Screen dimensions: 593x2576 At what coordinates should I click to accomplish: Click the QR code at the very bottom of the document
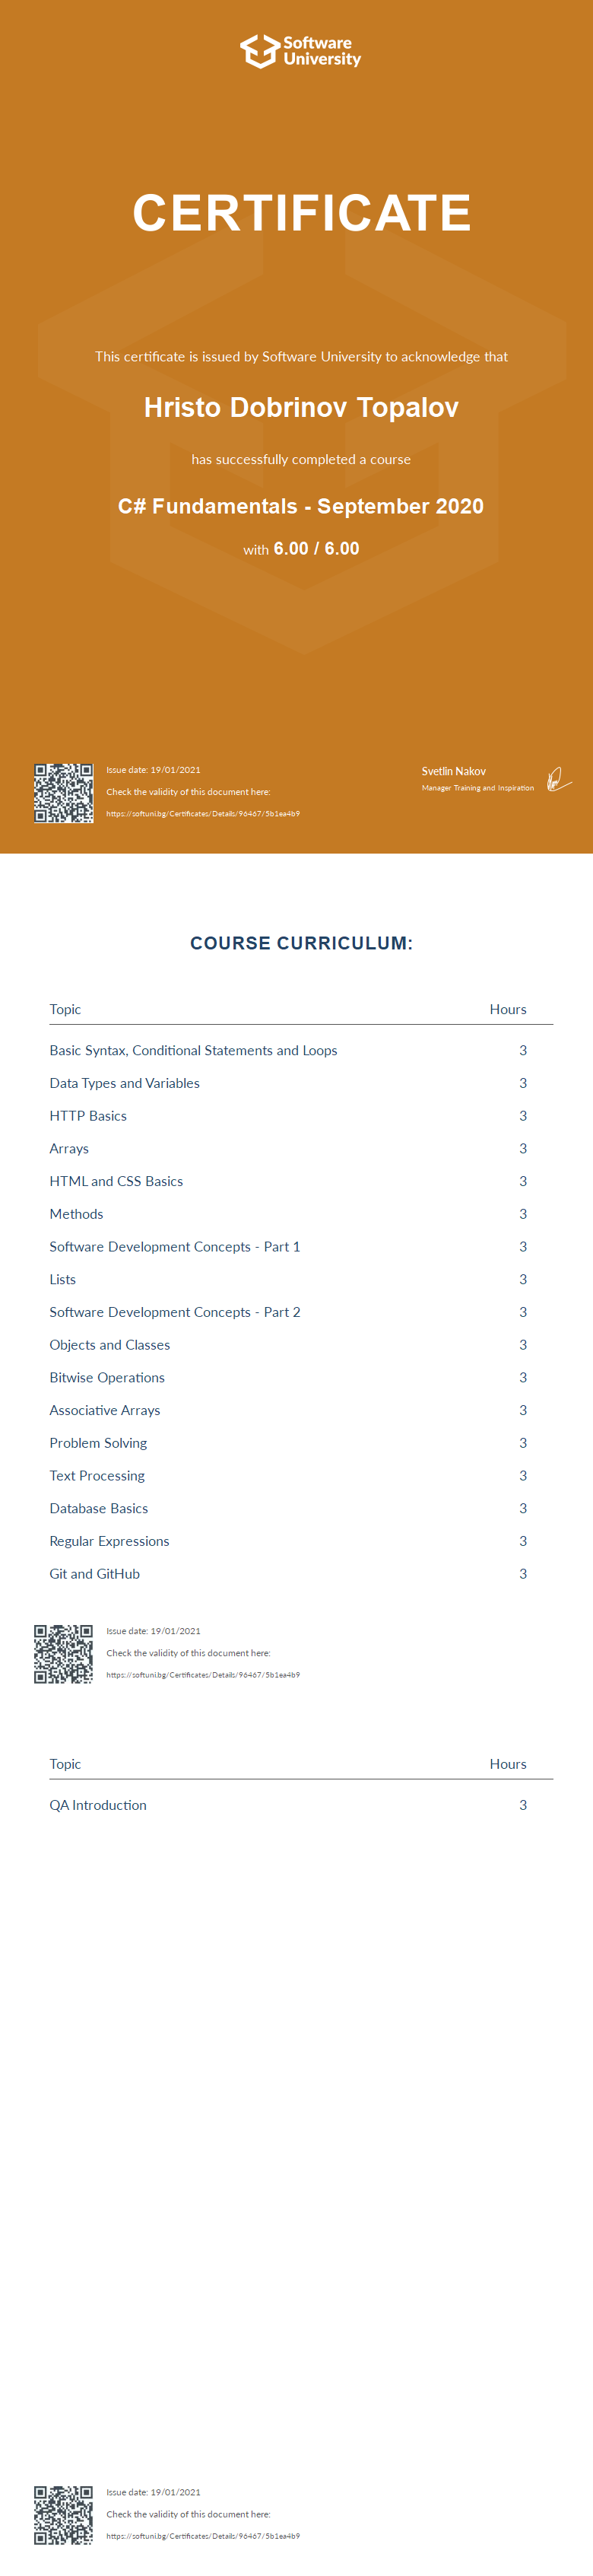point(63,2514)
